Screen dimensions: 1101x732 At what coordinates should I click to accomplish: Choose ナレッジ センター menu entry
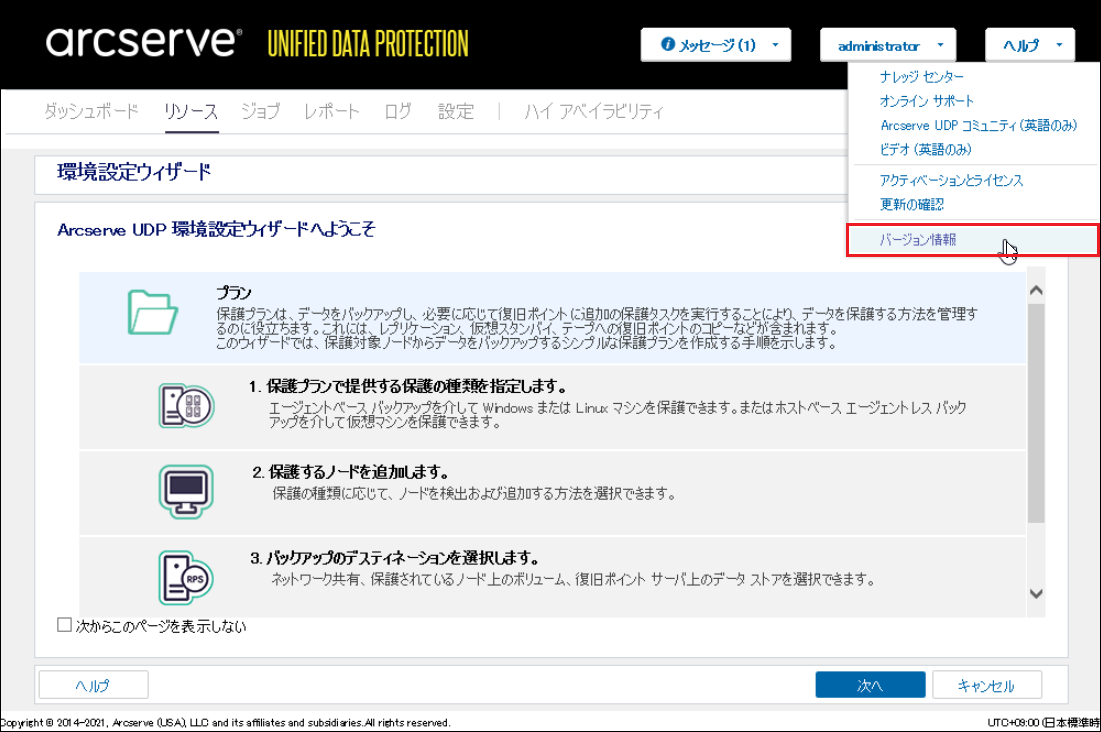point(921,77)
